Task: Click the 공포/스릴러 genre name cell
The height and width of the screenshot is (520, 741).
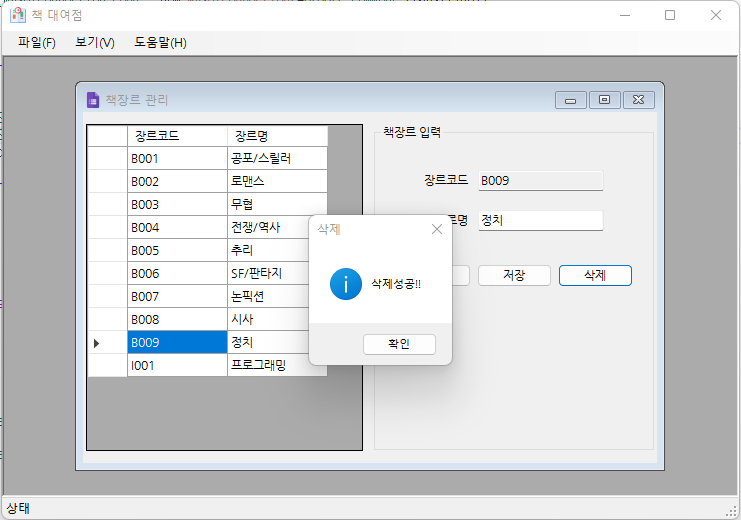Action: [277, 158]
